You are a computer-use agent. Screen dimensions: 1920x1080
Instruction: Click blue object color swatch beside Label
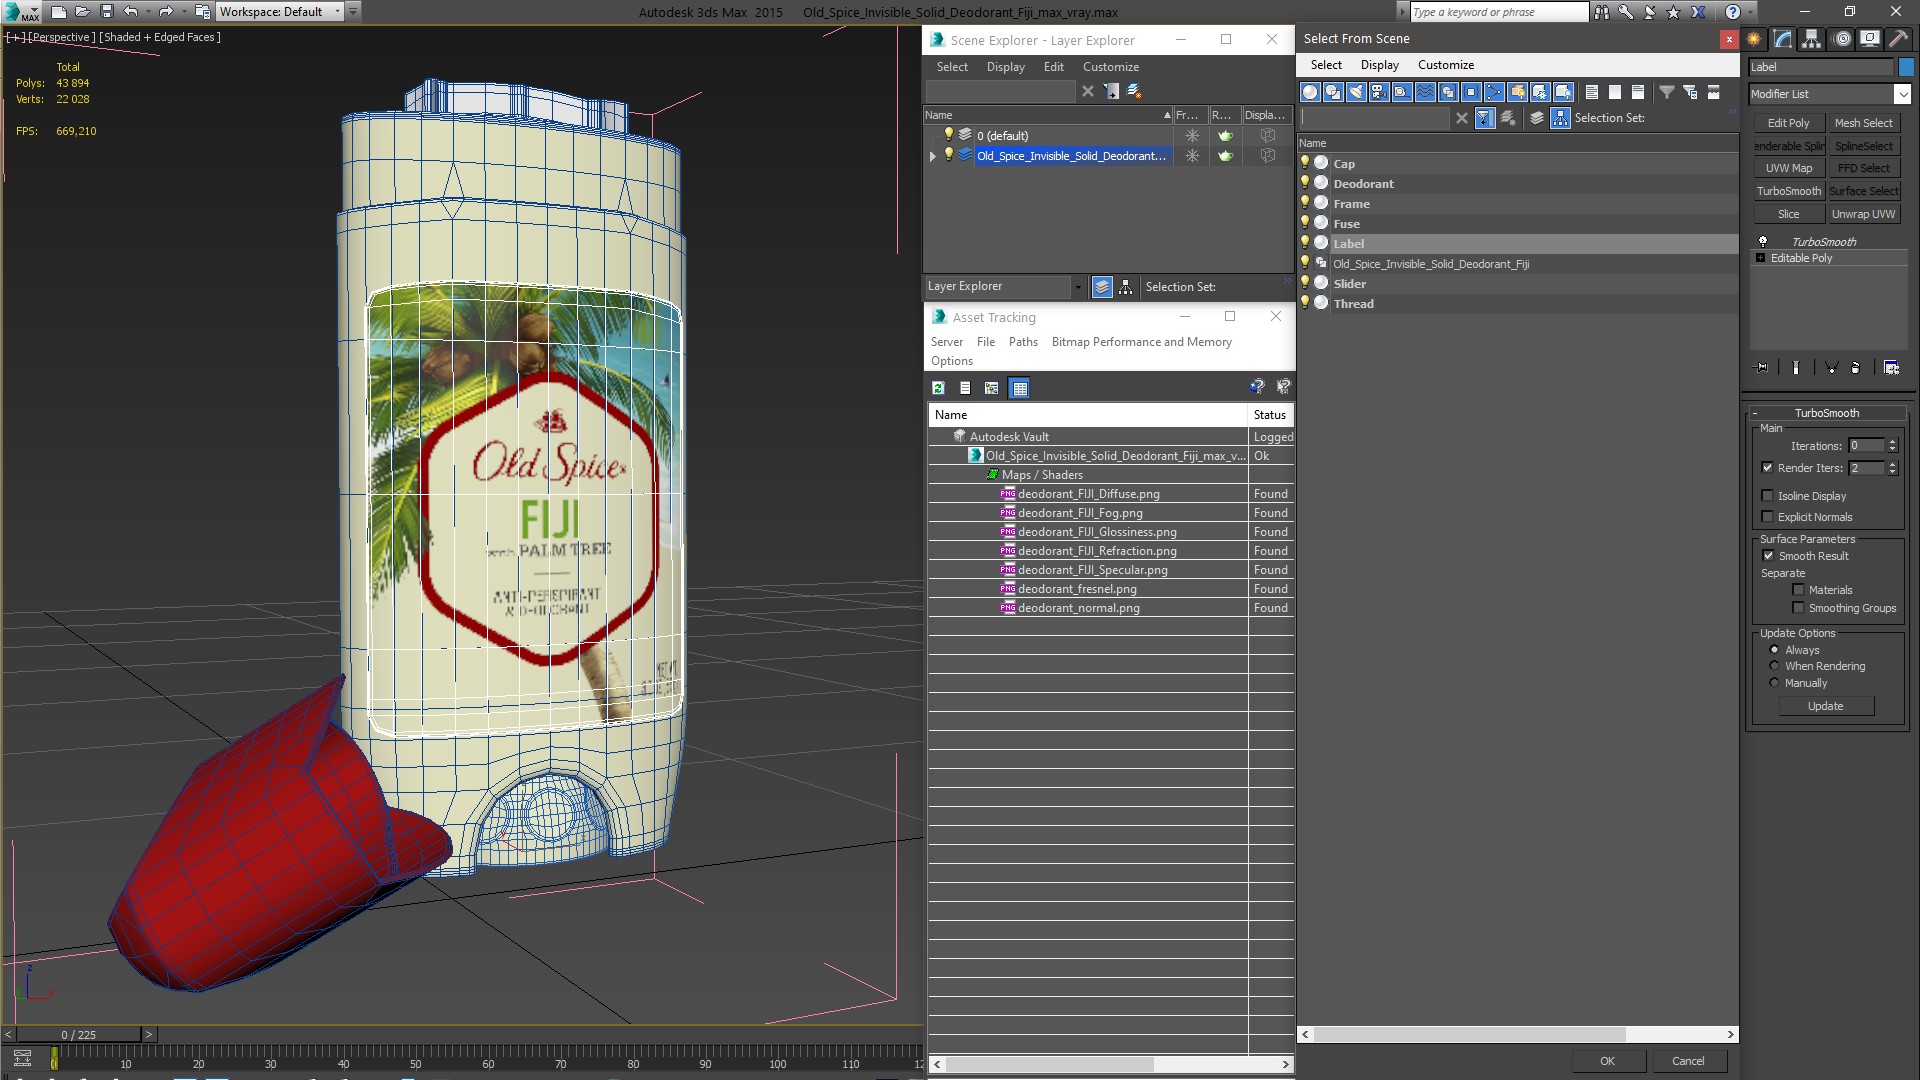(x=1906, y=67)
